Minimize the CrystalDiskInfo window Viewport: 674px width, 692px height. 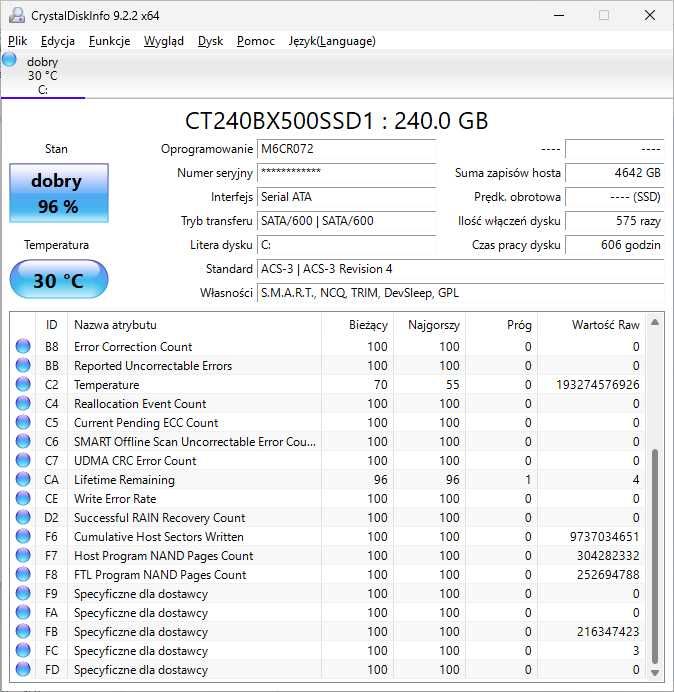click(559, 15)
